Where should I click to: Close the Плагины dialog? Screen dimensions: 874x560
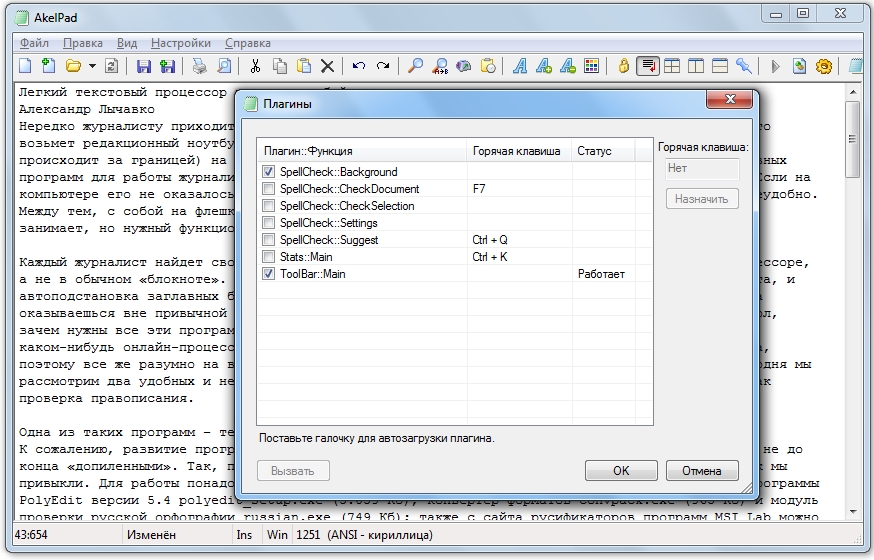[x=730, y=99]
